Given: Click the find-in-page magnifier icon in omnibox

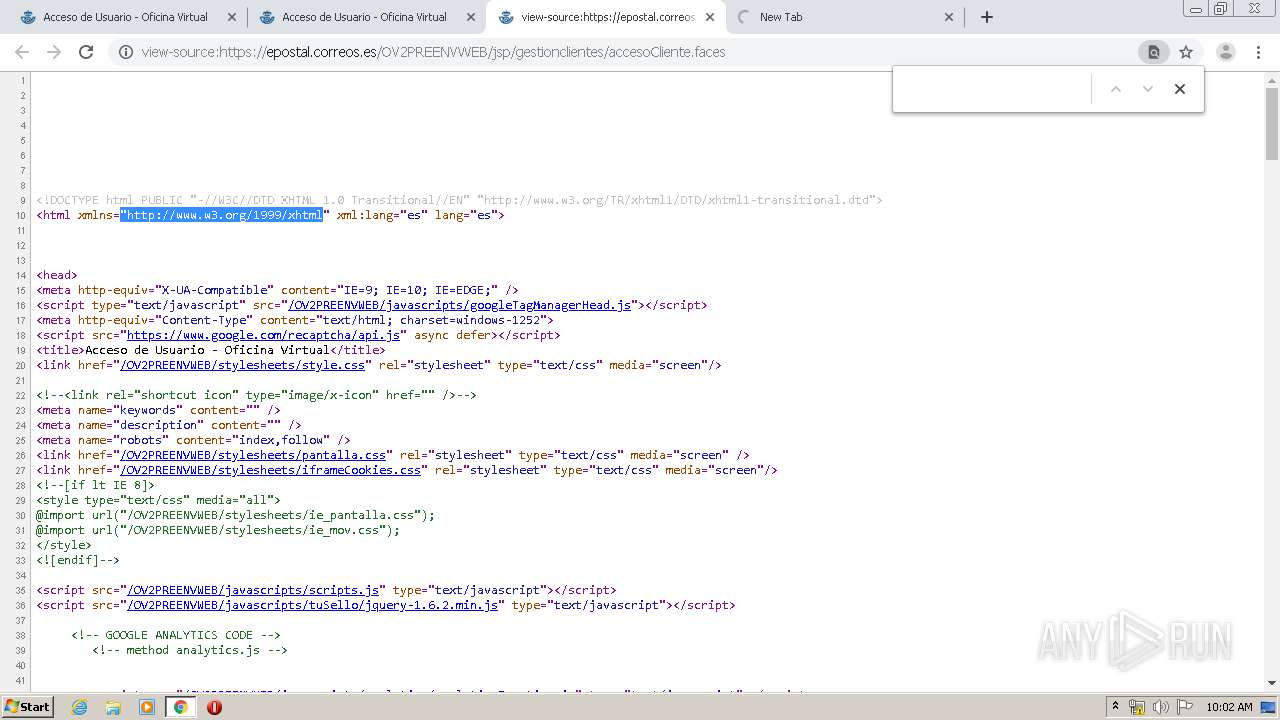Looking at the screenshot, I should pyautogui.click(x=1153, y=52).
